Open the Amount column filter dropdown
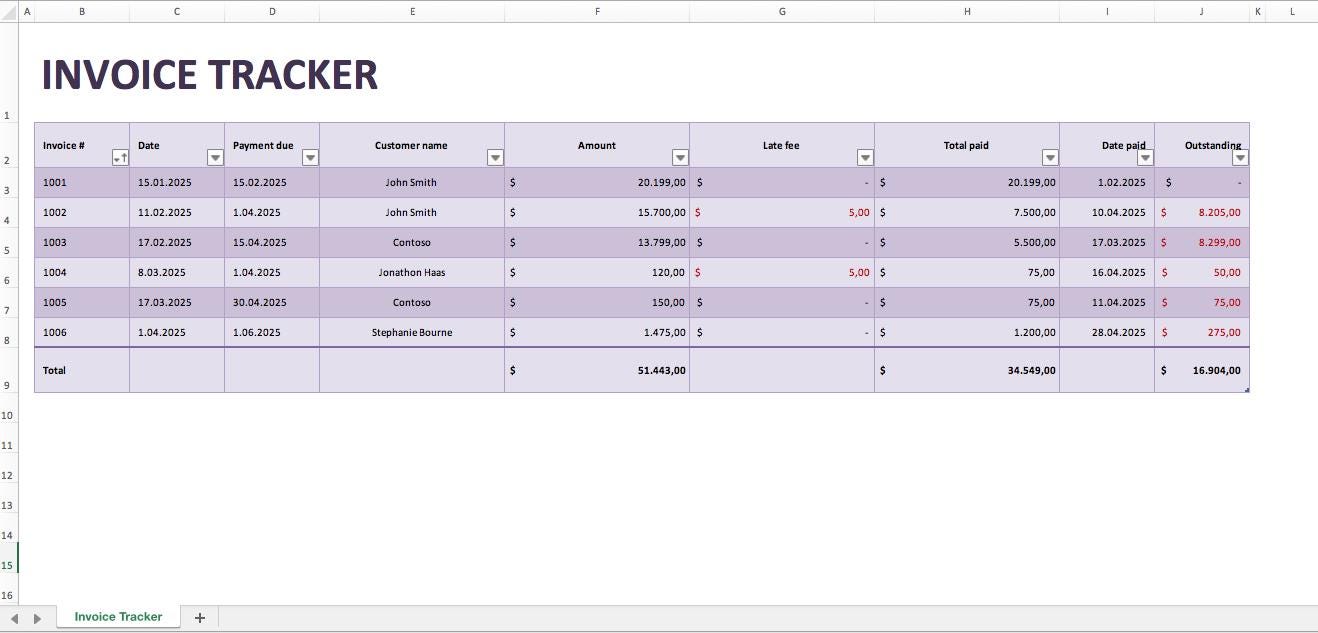 (x=680, y=158)
